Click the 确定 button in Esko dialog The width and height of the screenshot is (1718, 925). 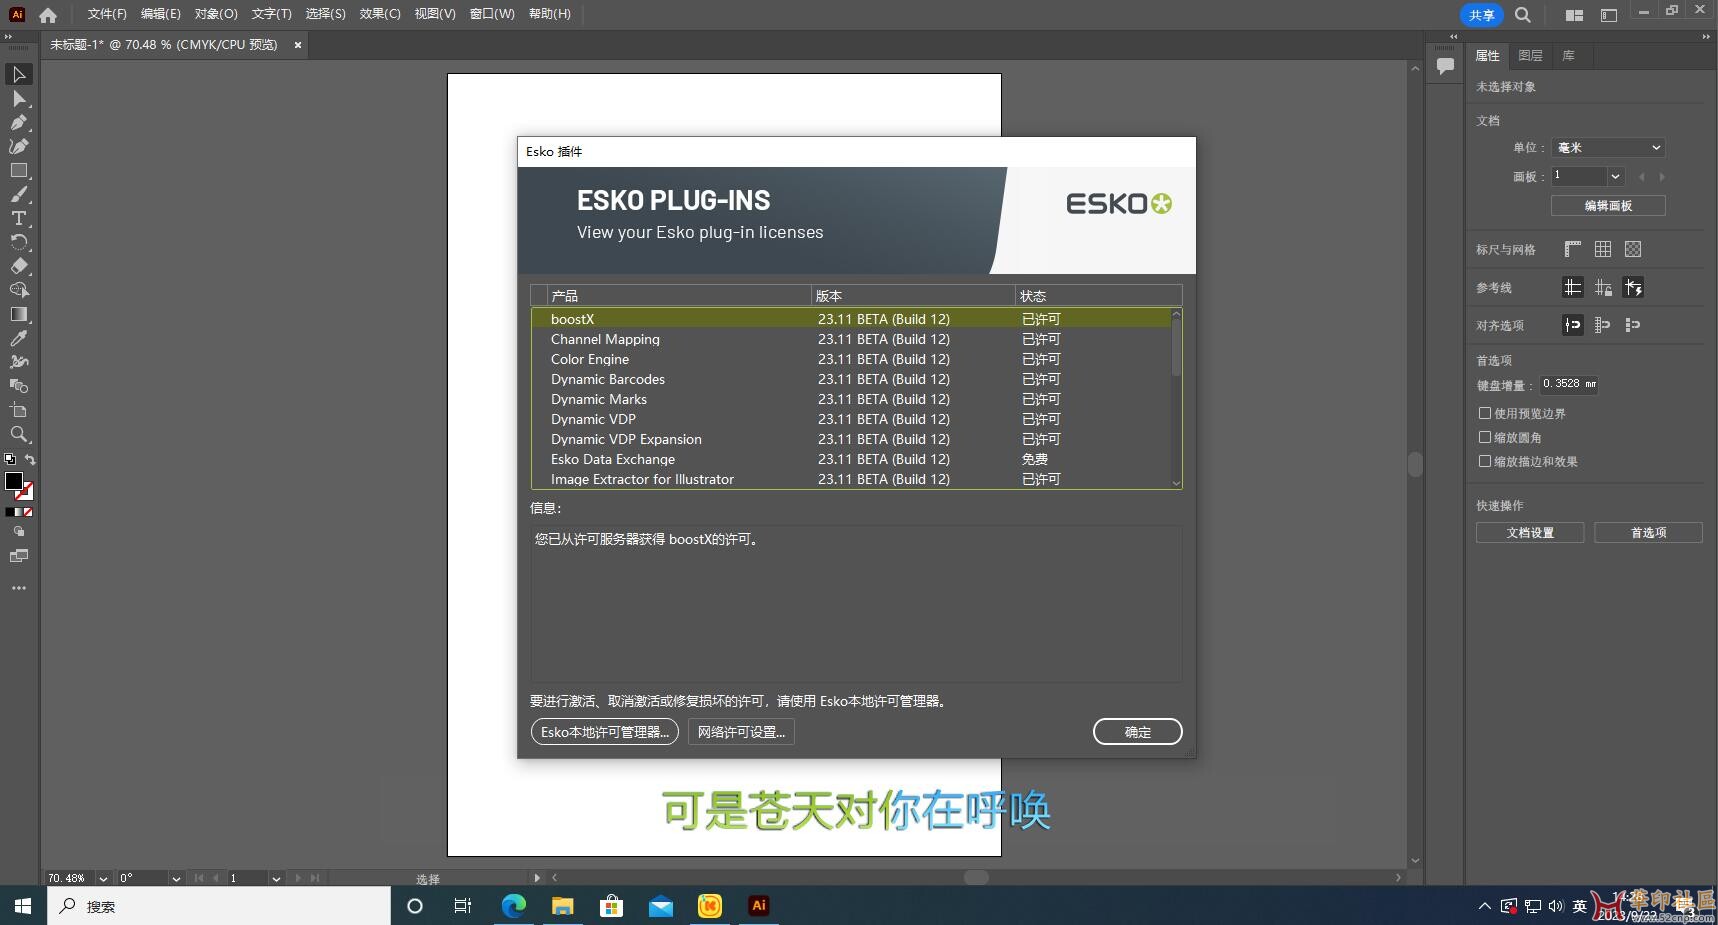click(x=1138, y=732)
